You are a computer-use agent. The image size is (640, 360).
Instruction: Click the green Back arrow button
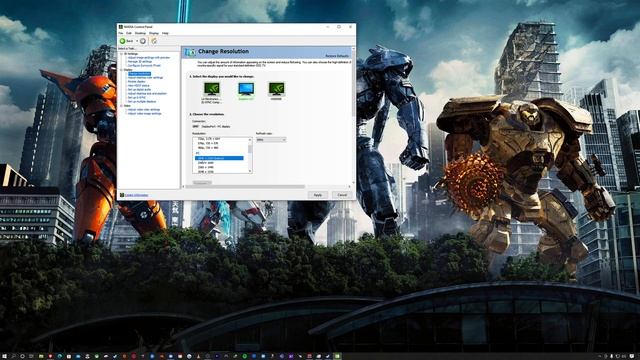point(122,41)
